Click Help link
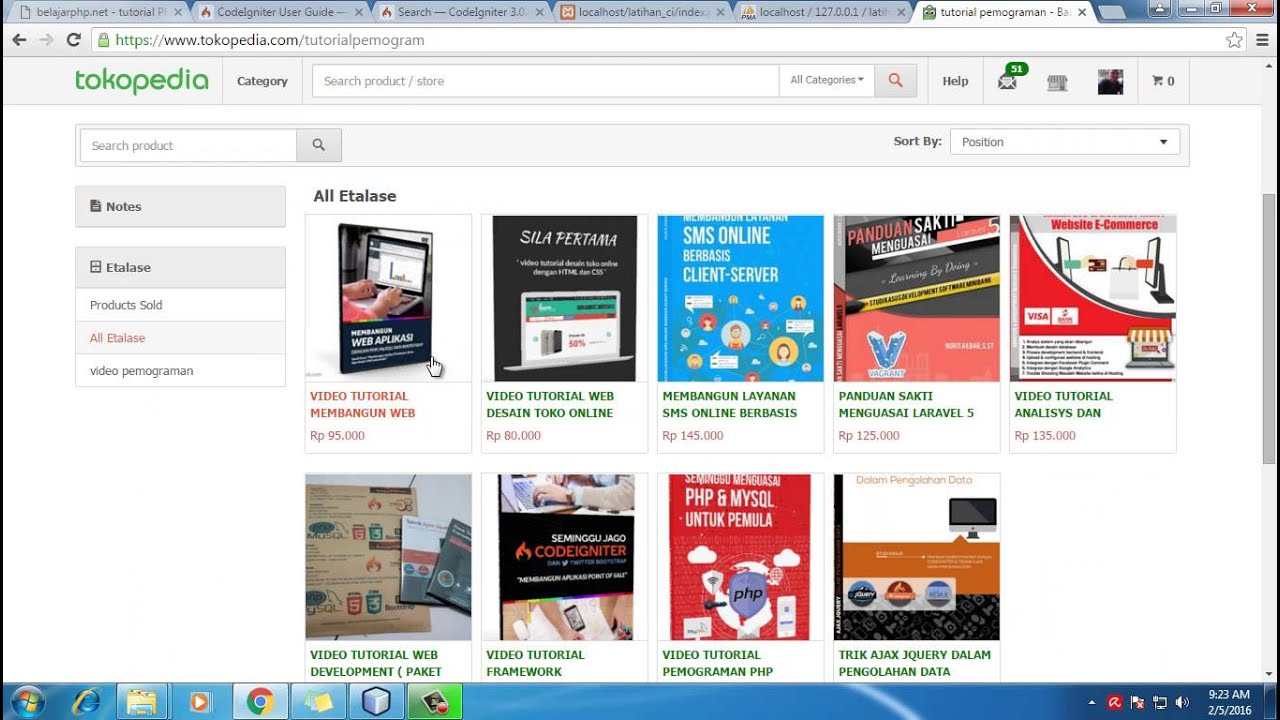Screen dimensions: 1280x720 click(x=955, y=81)
